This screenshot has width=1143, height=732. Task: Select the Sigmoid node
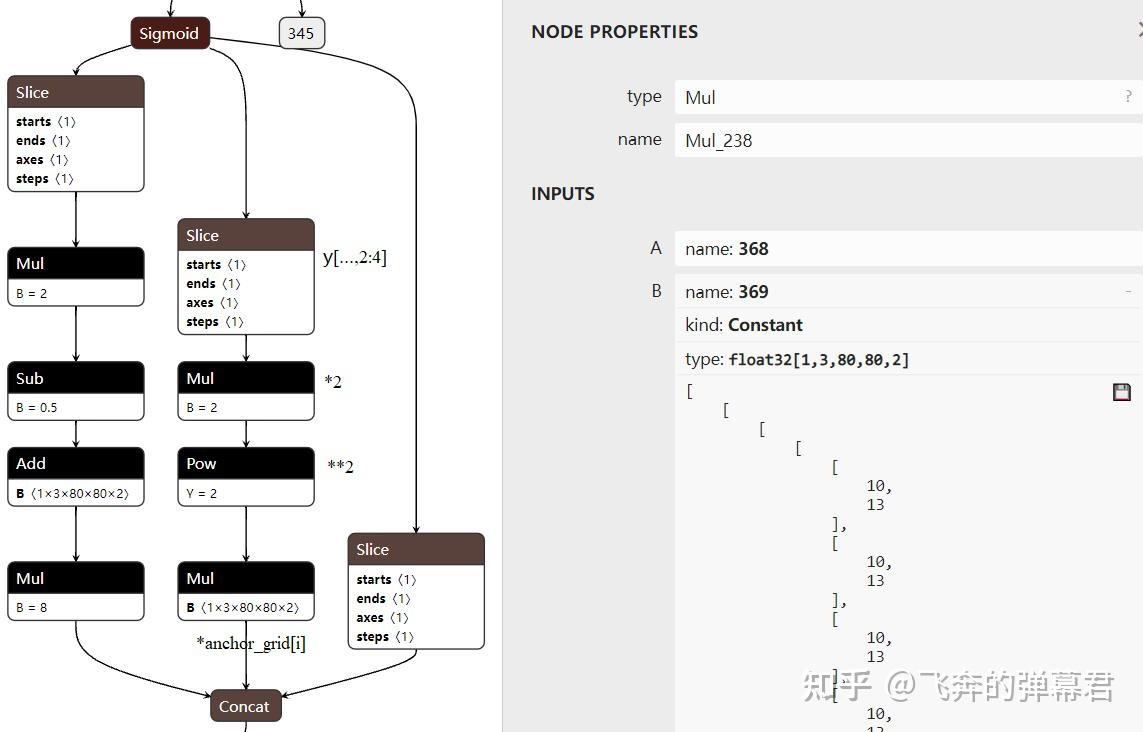(170, 34)
